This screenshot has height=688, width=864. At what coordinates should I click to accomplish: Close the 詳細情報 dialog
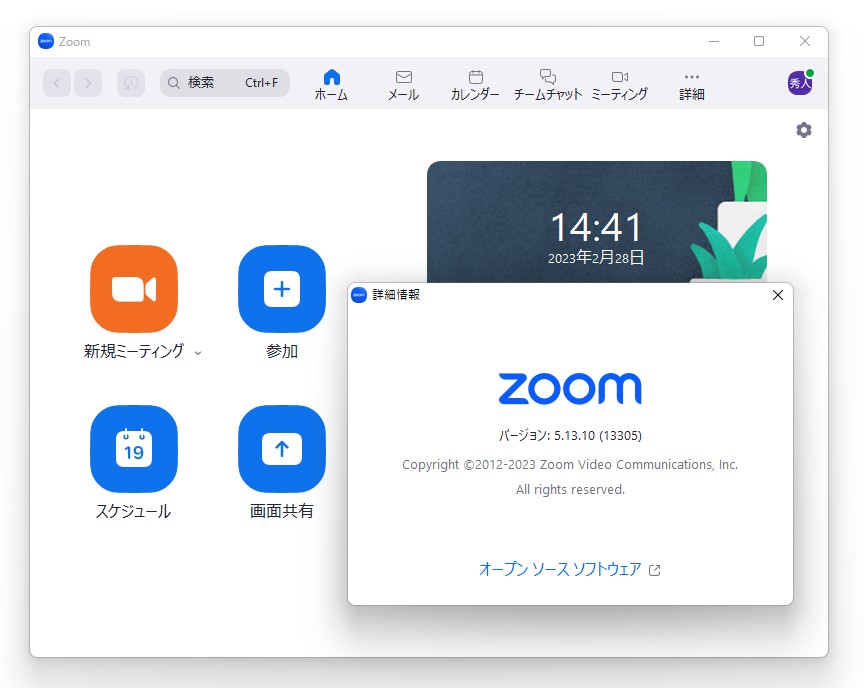click(778, 295)
